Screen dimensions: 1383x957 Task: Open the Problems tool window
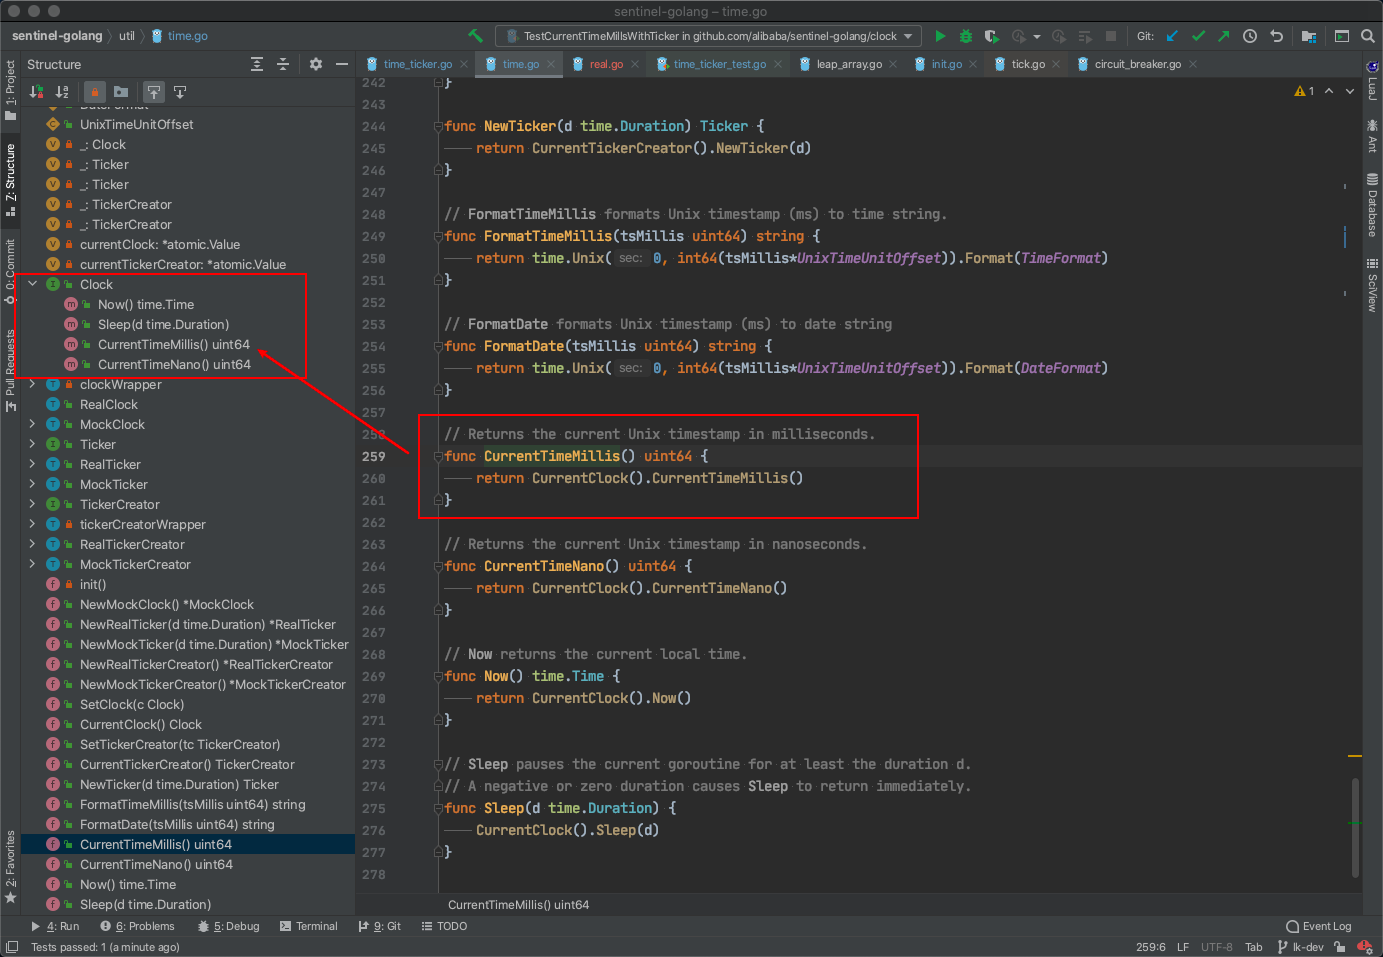click(137, 926)
